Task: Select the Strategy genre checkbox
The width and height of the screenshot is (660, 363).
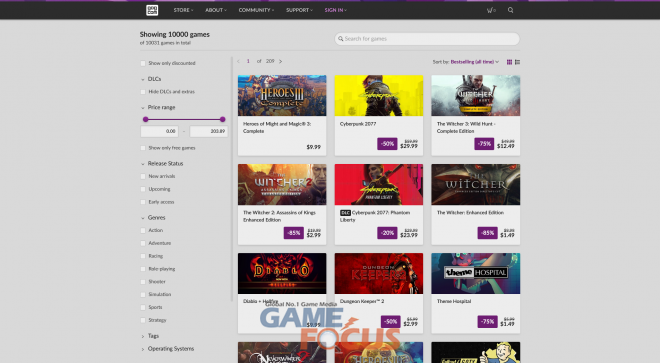Action: pyautogui.click(x=143, y=320)
